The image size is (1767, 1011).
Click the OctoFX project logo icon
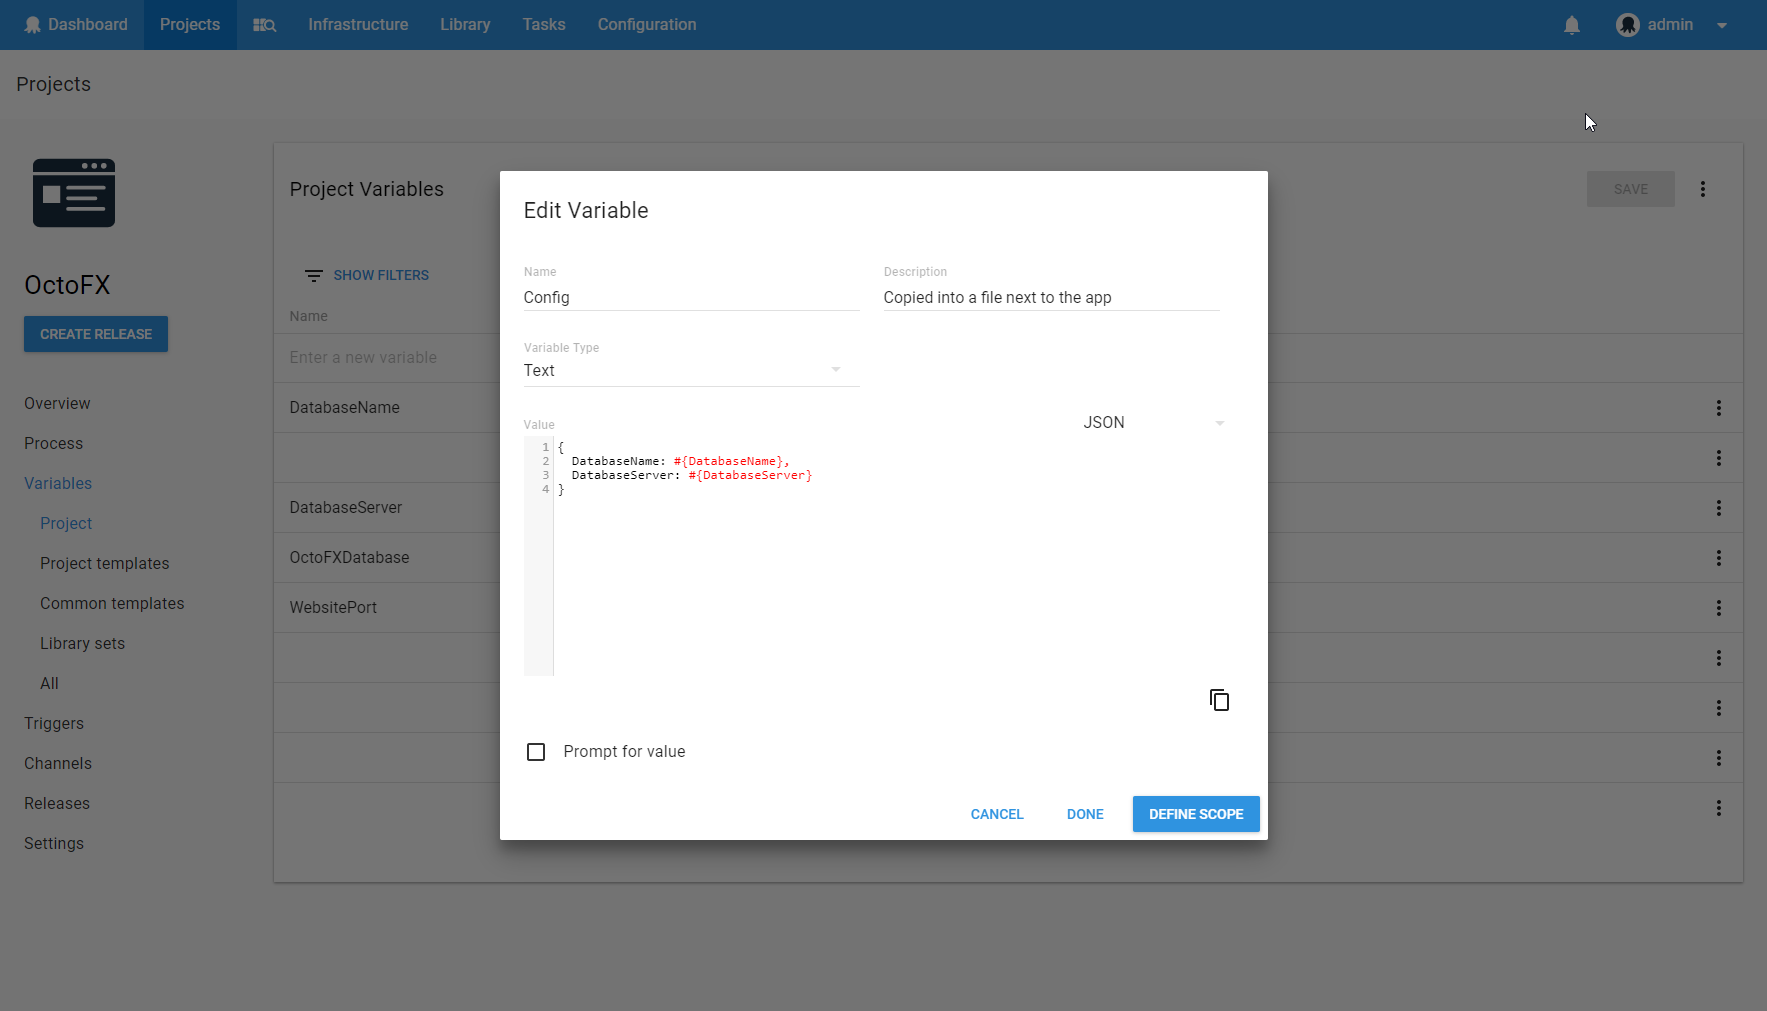[73, 192]
